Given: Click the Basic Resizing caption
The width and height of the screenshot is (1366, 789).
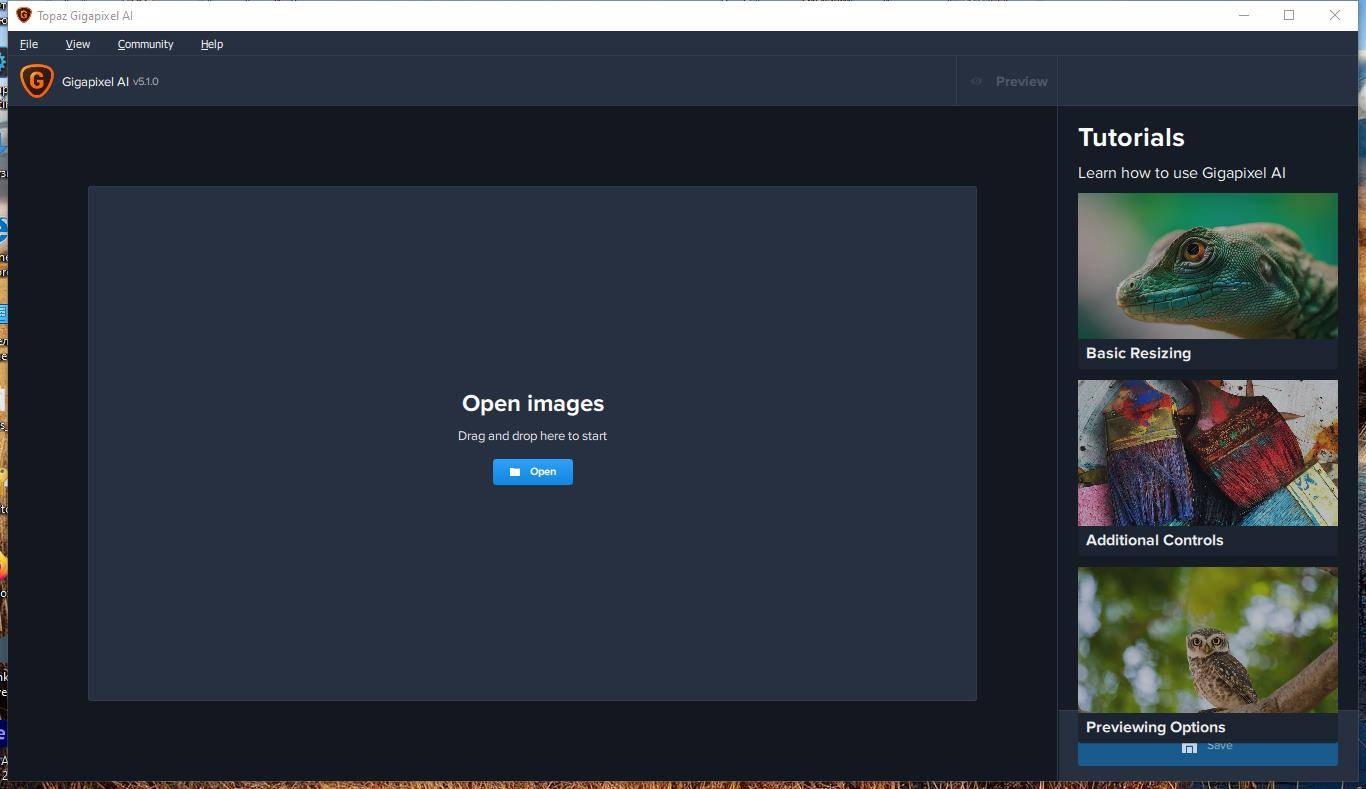Looking at the screenshot, I should [x=1138, y=353].
